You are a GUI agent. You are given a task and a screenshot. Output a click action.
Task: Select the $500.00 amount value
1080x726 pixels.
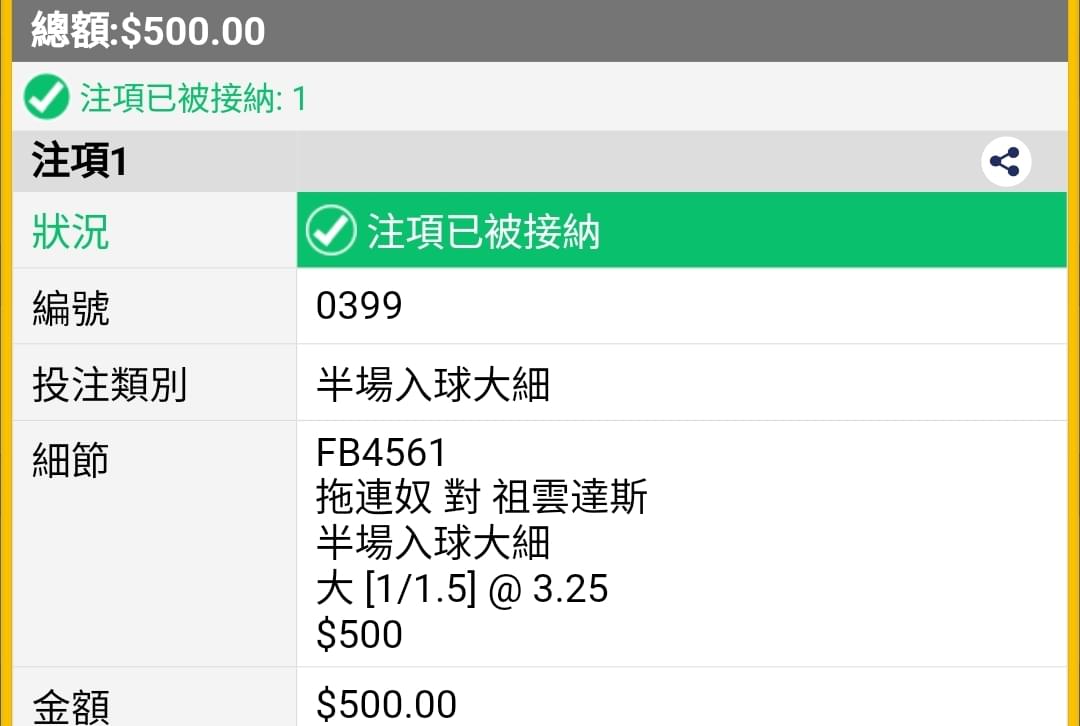[386, 705]
